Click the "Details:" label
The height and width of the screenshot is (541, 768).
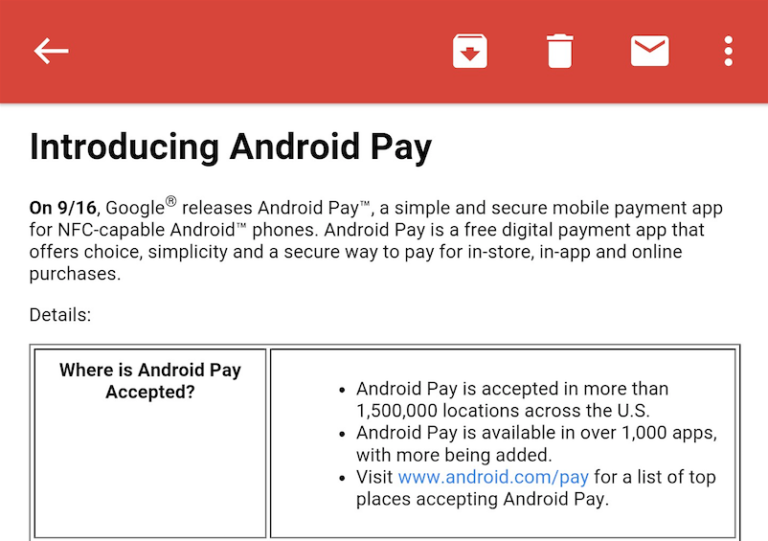tap(60, 315)
